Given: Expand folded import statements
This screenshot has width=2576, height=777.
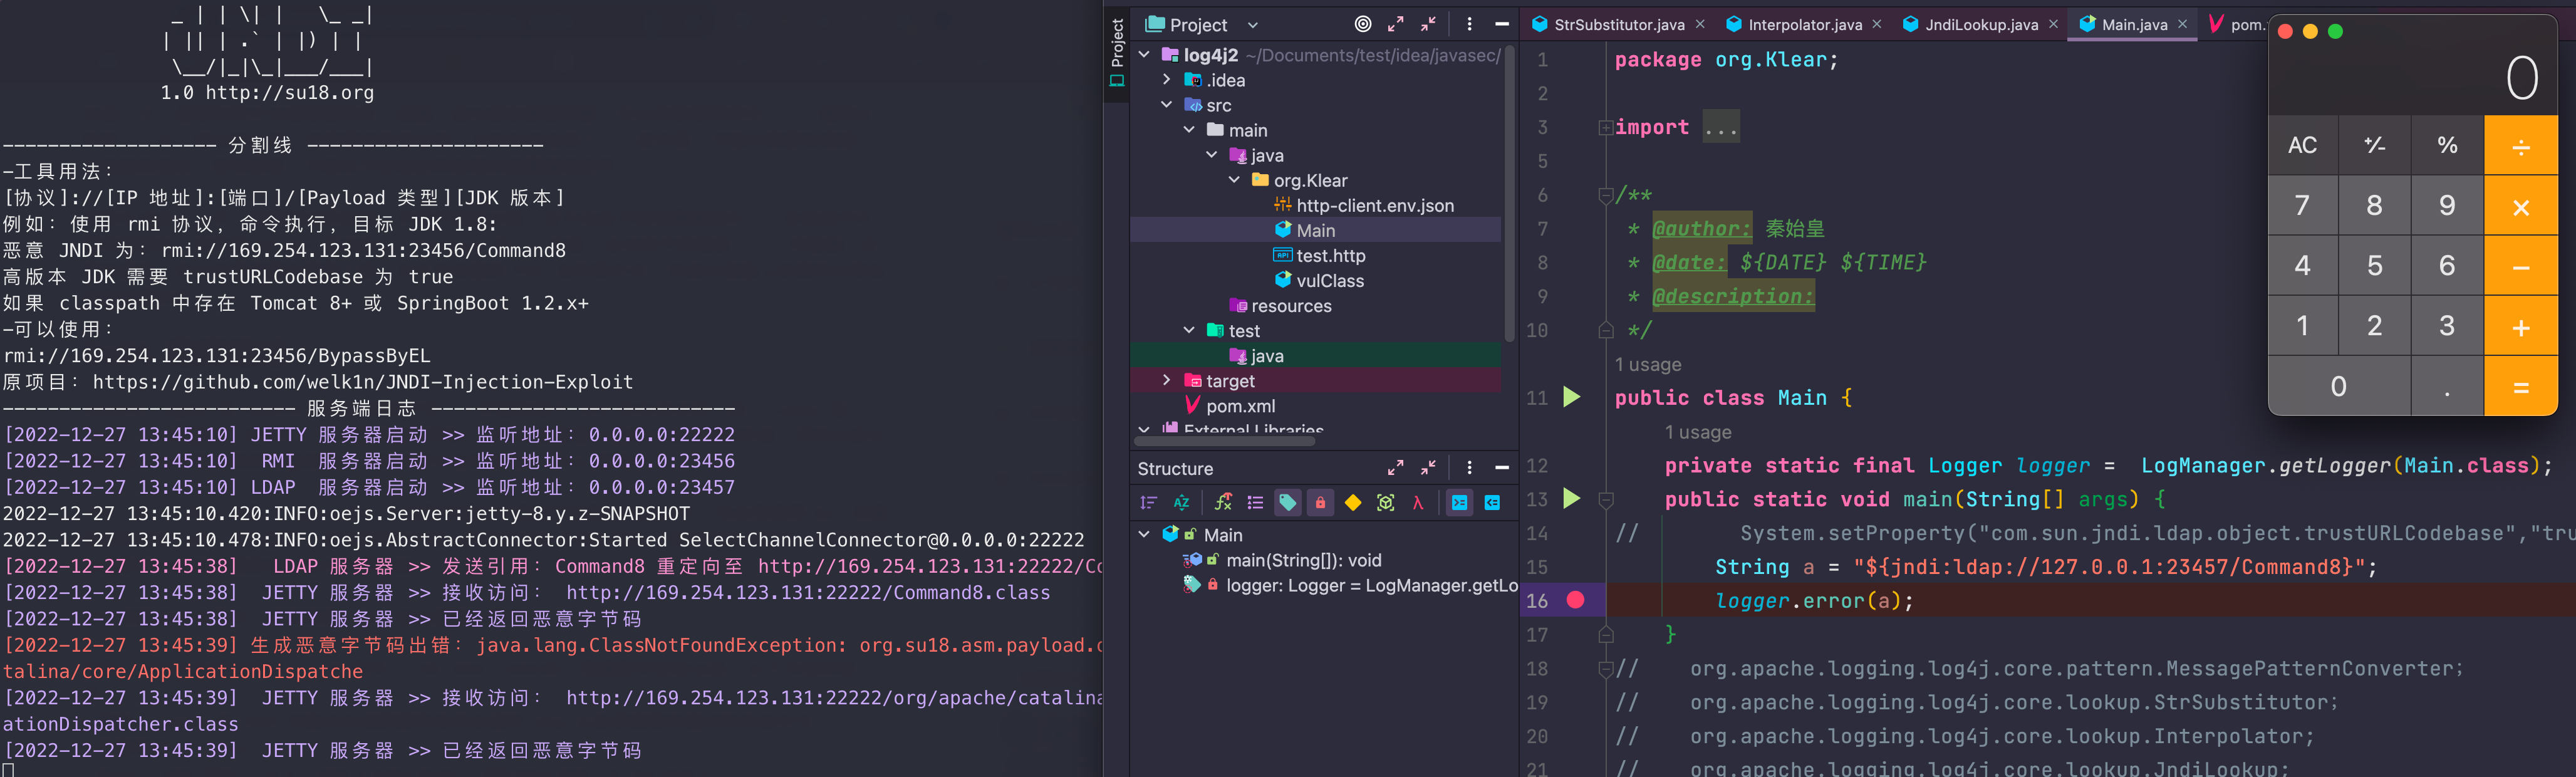Looking at the screenshot, I should click(1605, 127).
